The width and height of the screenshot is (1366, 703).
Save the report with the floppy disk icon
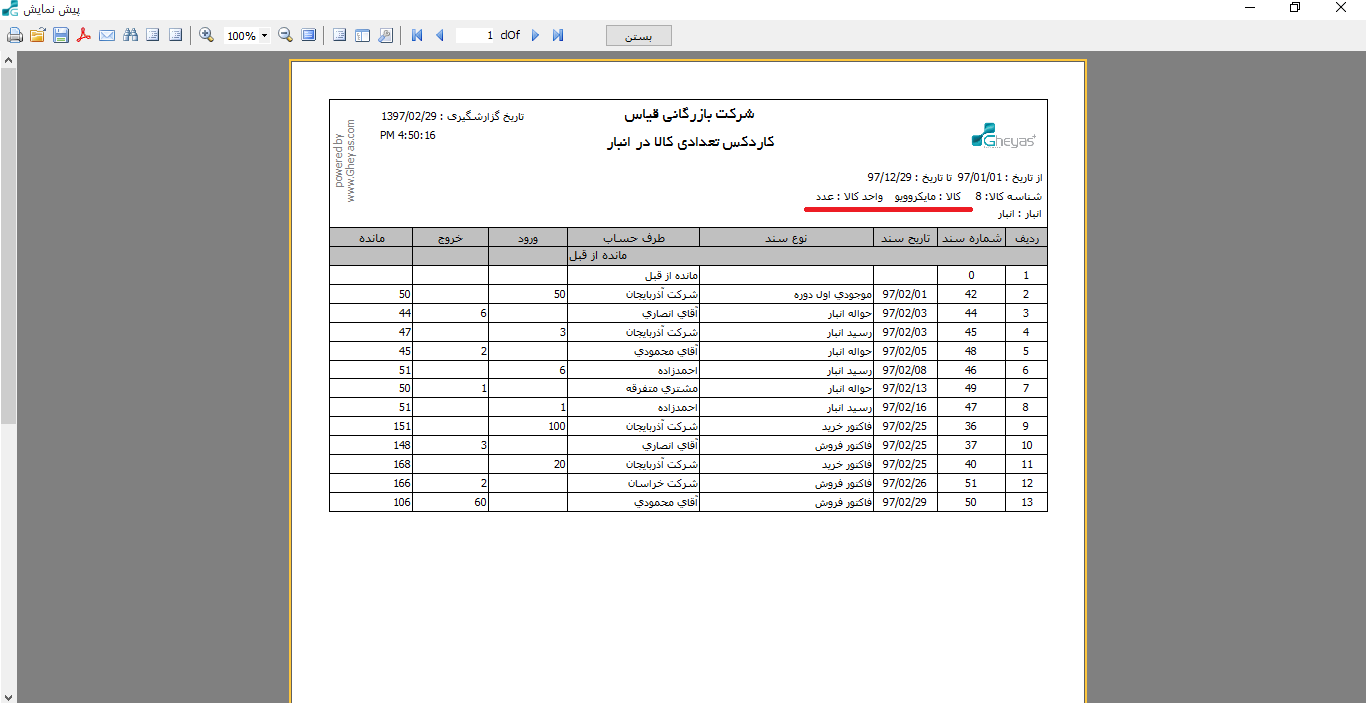(61, 35)
